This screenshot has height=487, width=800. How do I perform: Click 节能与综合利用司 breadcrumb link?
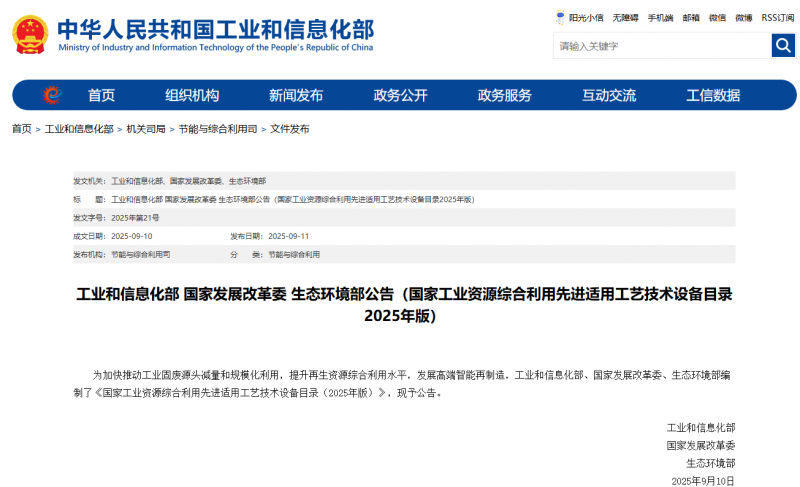[x=218, y=129]
